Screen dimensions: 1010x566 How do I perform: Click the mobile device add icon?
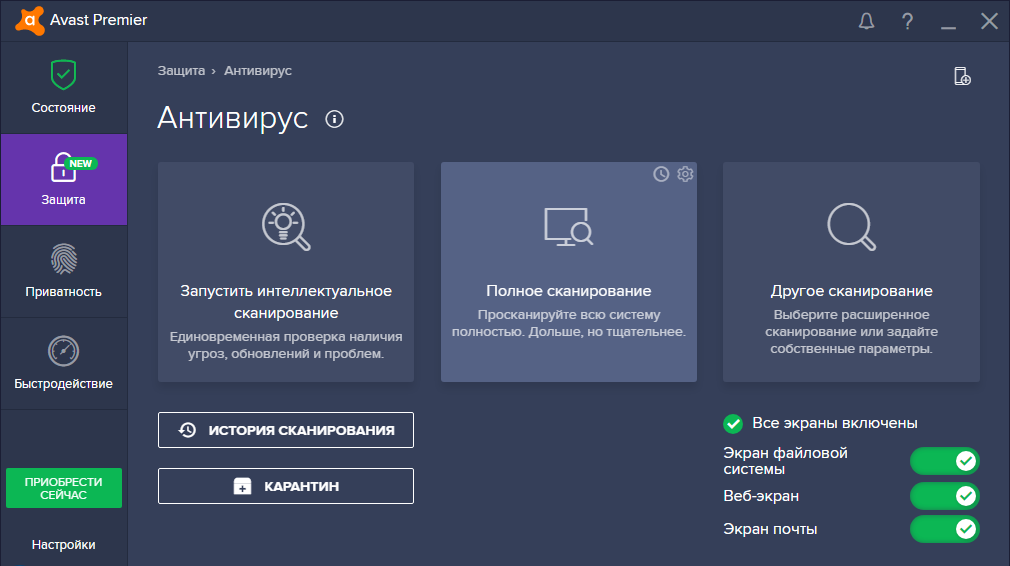click(x=962, y=76)
